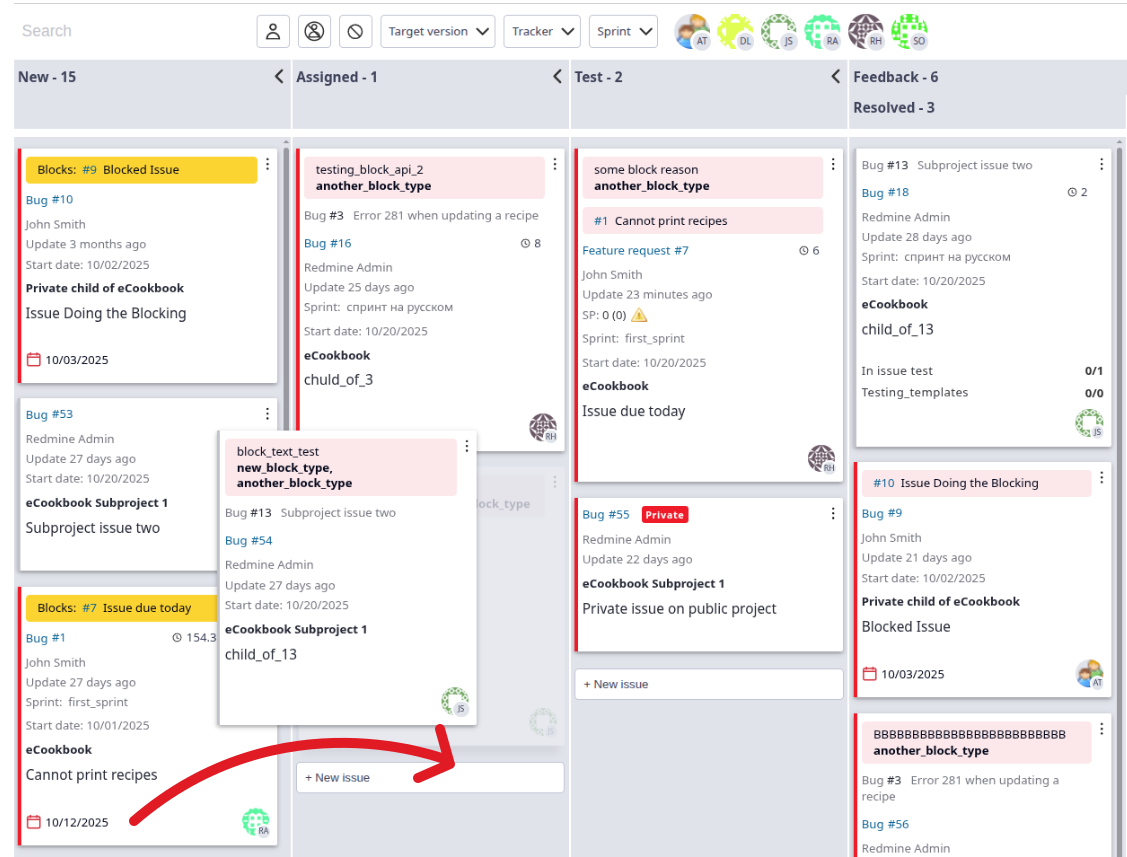Open three-dot menu on Bug #10 card
Viewport: 1127px width, 857px height.
267,164
